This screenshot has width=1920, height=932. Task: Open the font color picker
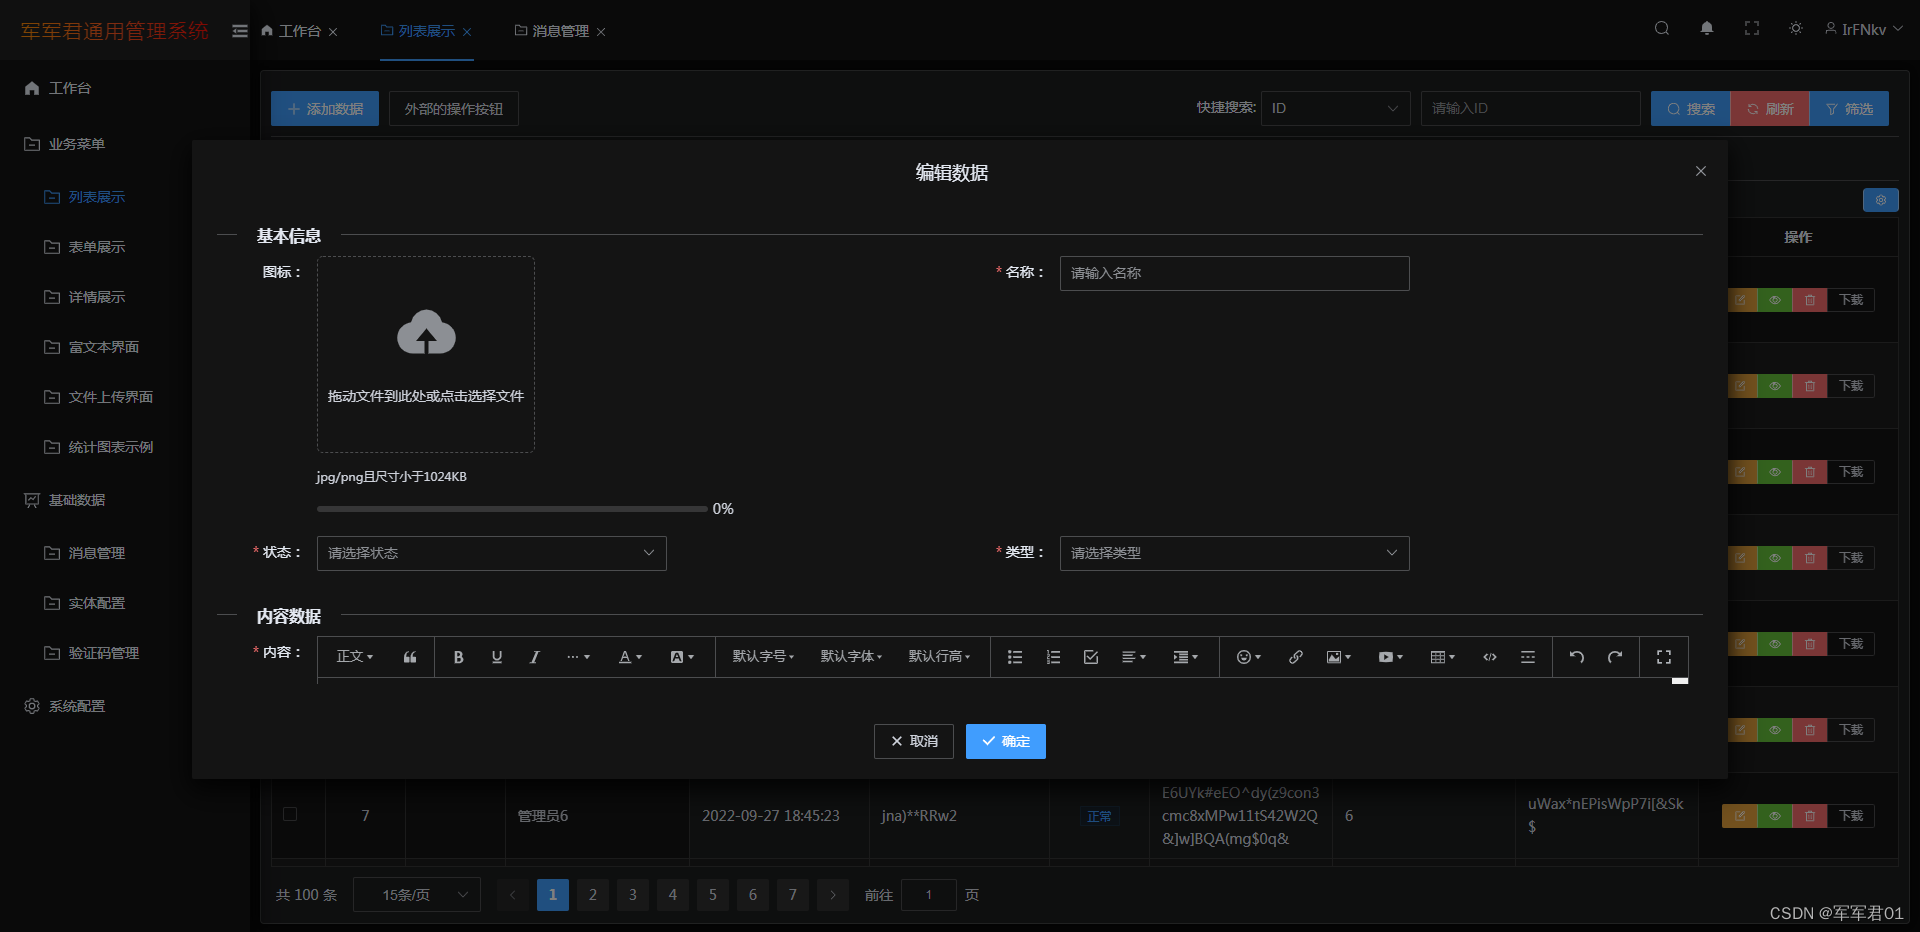630,657
